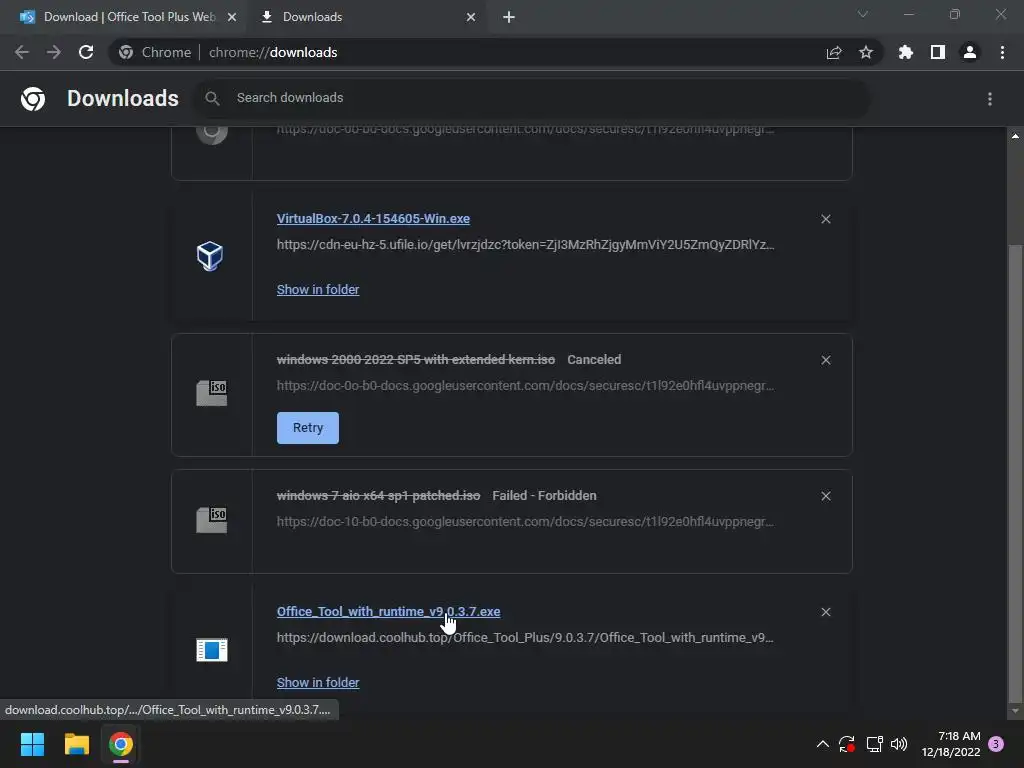Open the clock showing 7:18 AM
This screenshot has height=768, width=1024.
point(951,744)
